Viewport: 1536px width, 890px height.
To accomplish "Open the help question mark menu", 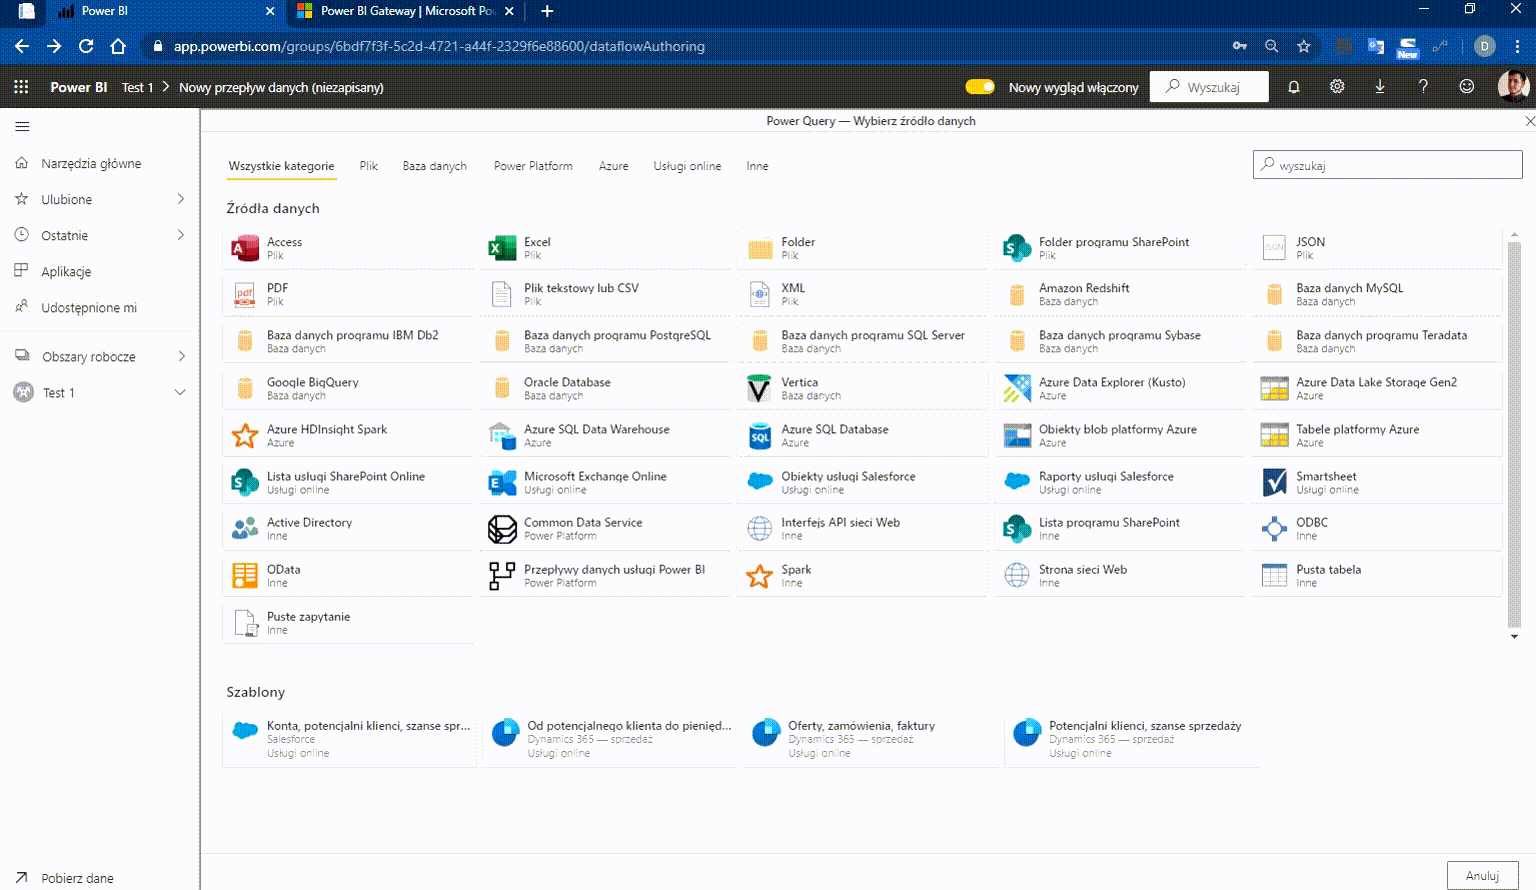I will point(1423,87).
